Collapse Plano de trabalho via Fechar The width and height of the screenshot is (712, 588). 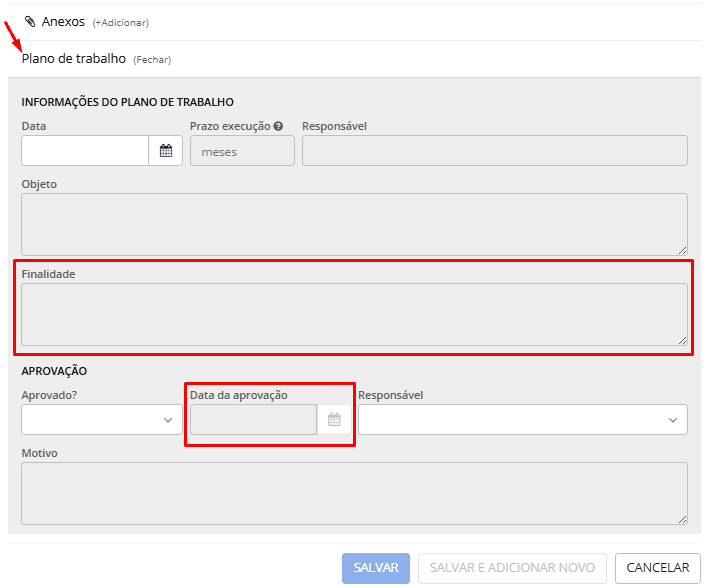click(152, 60)
